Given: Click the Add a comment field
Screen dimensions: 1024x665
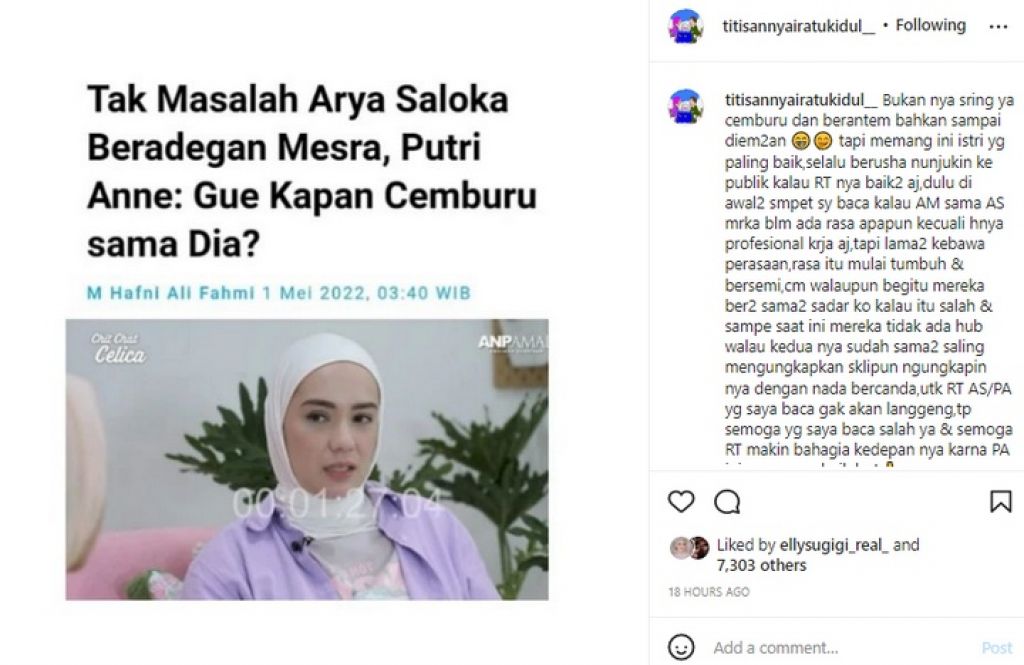Looking at the screenshot, I should click(842, 647).
